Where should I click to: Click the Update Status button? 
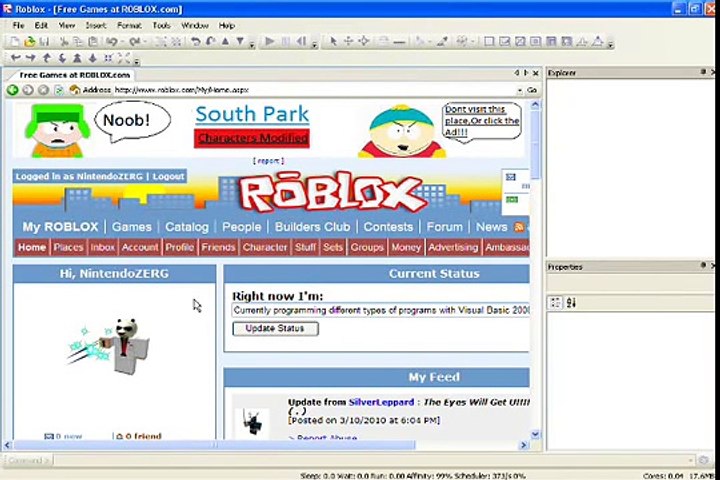pos(275,328)
